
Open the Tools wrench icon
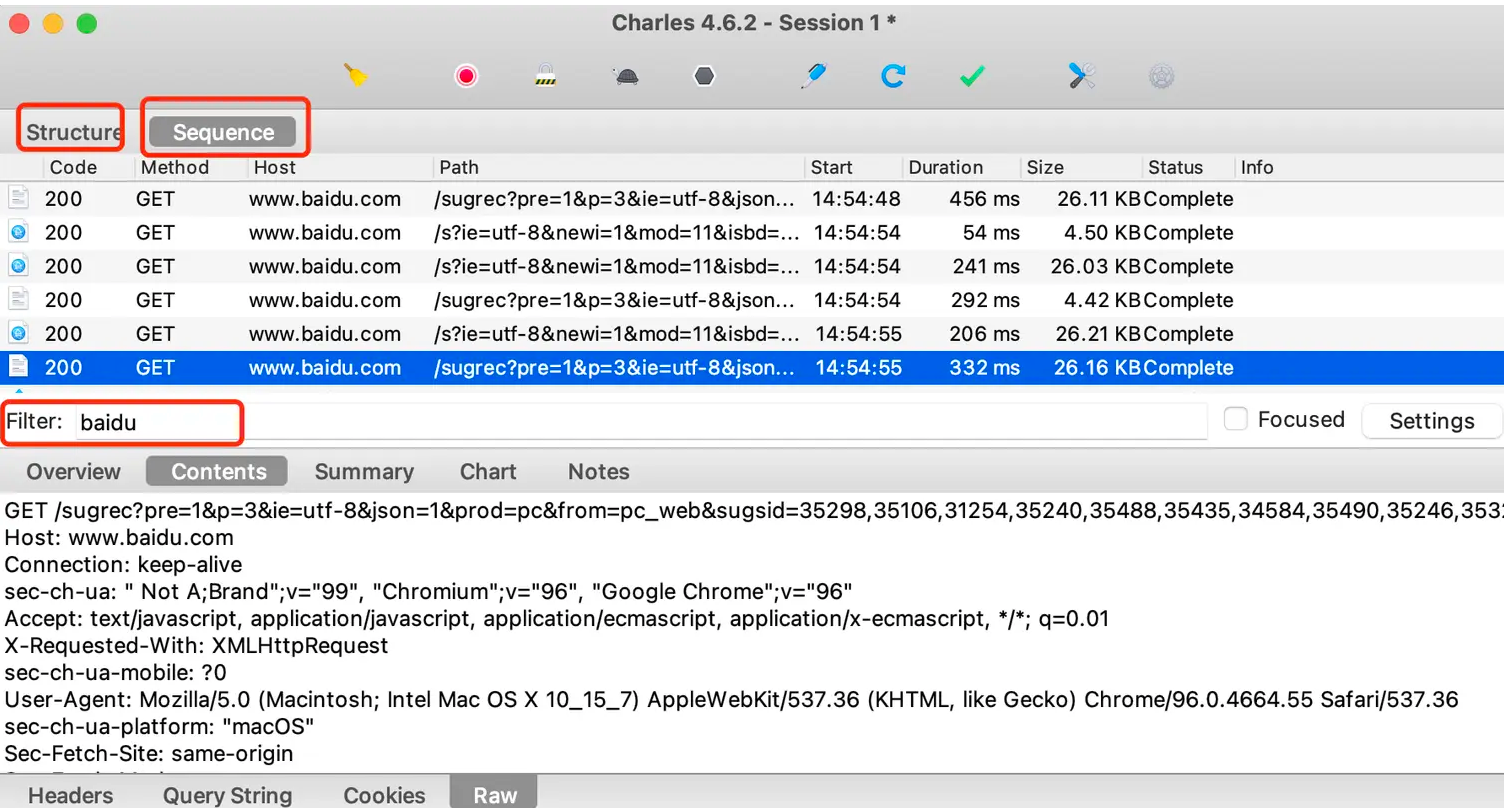coord(1082,76)
